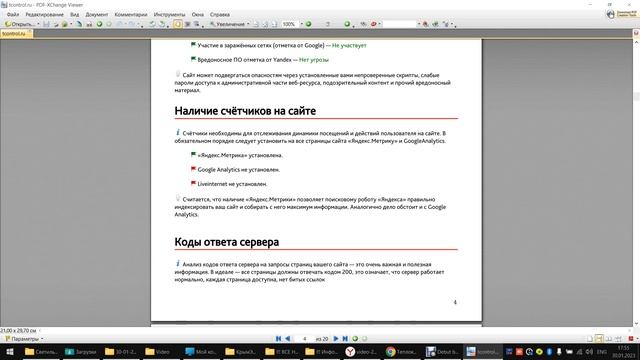Click the ENG language indicator in tray
This screenshot has height=360, width=640.
[x=602, y=351]
